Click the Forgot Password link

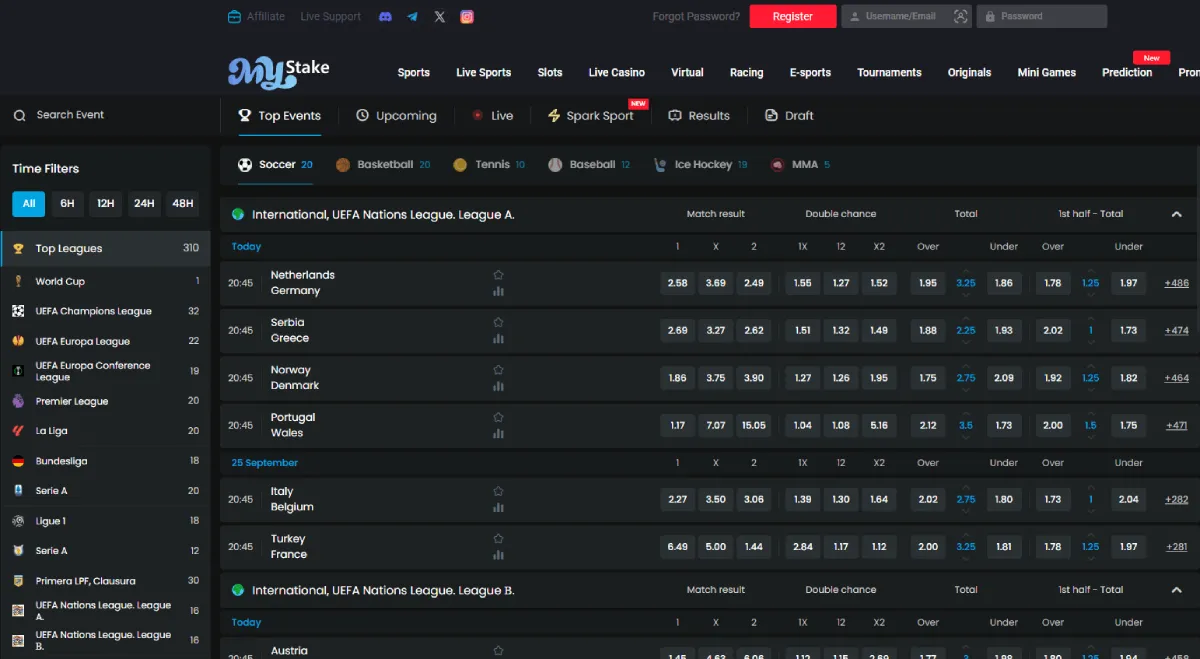pos(696,16)
